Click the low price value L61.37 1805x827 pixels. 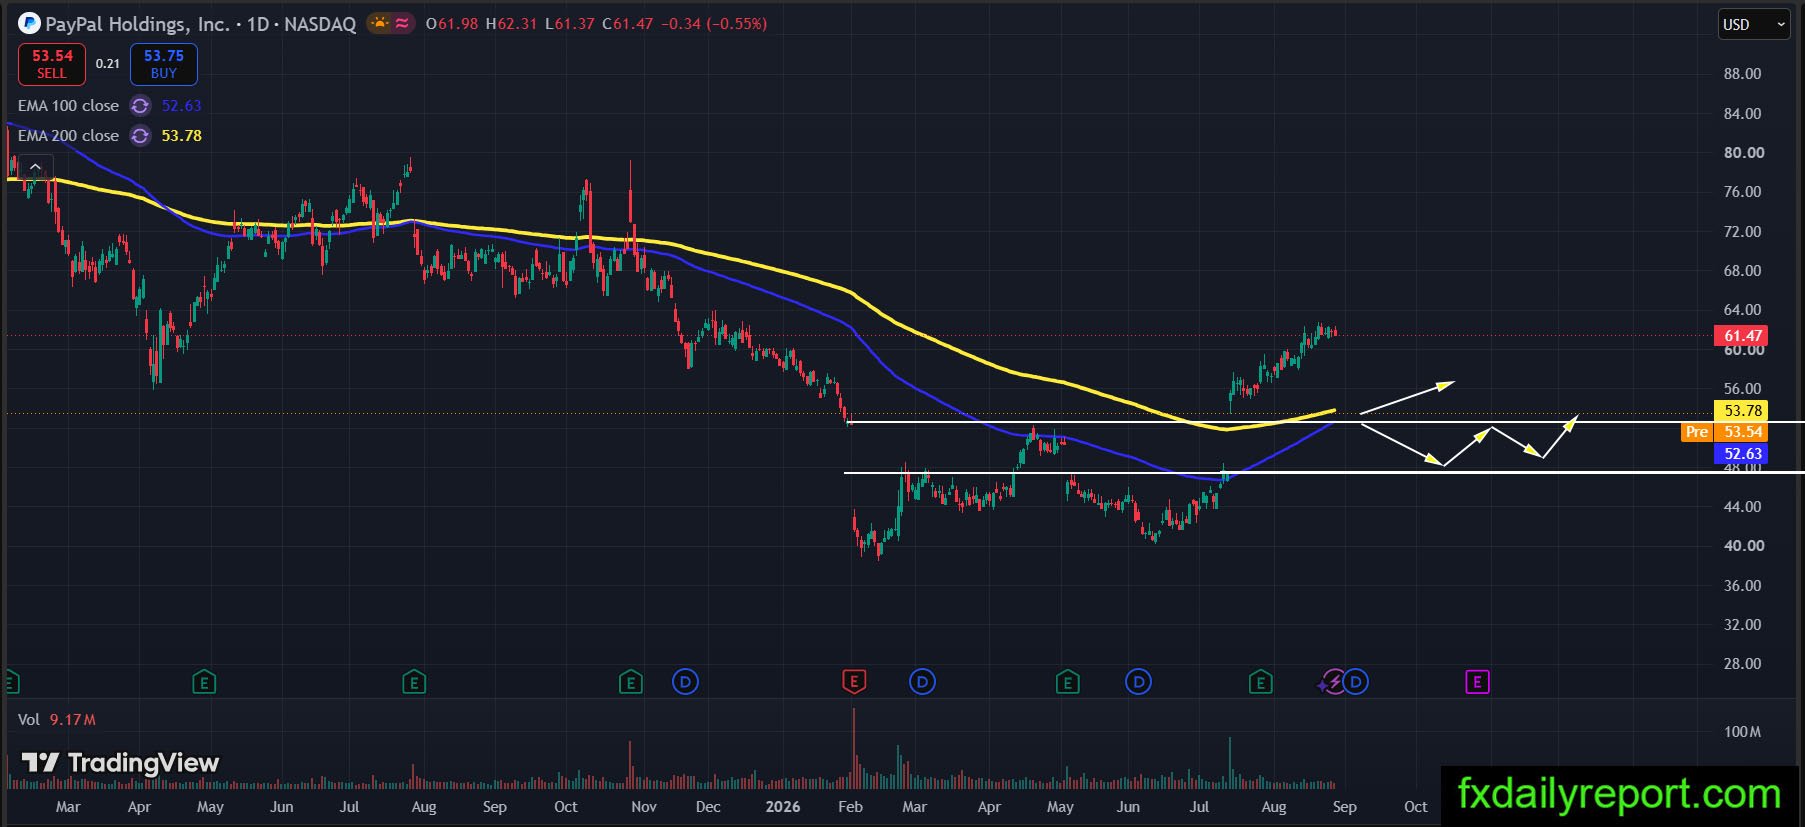click(570, 24)
